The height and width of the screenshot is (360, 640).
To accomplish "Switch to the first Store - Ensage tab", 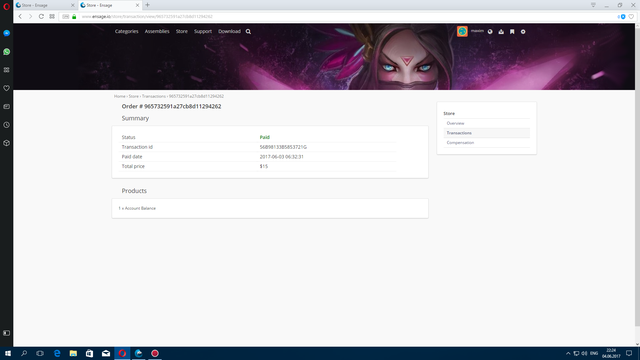I will [45, 5].
